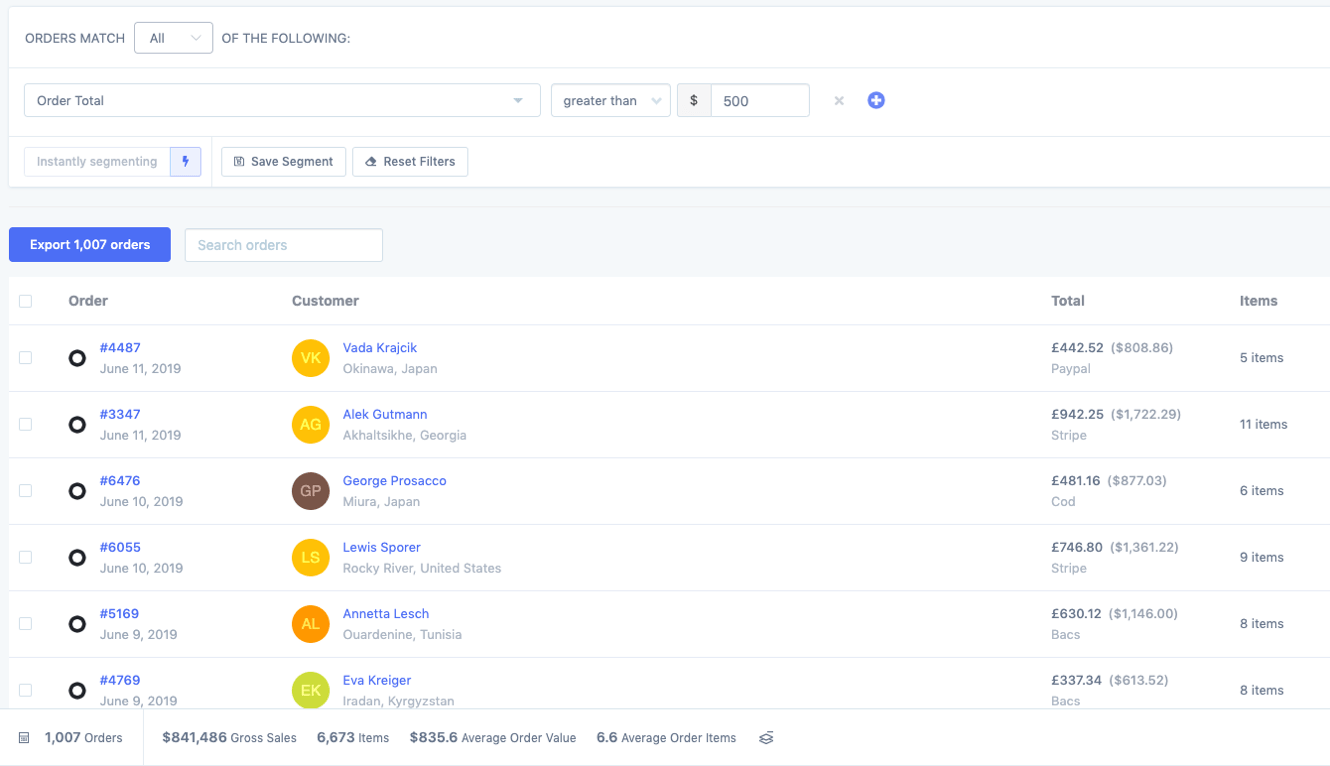
Task: Open the "greater than" comparison dropdown
Action: pos(610,100)
